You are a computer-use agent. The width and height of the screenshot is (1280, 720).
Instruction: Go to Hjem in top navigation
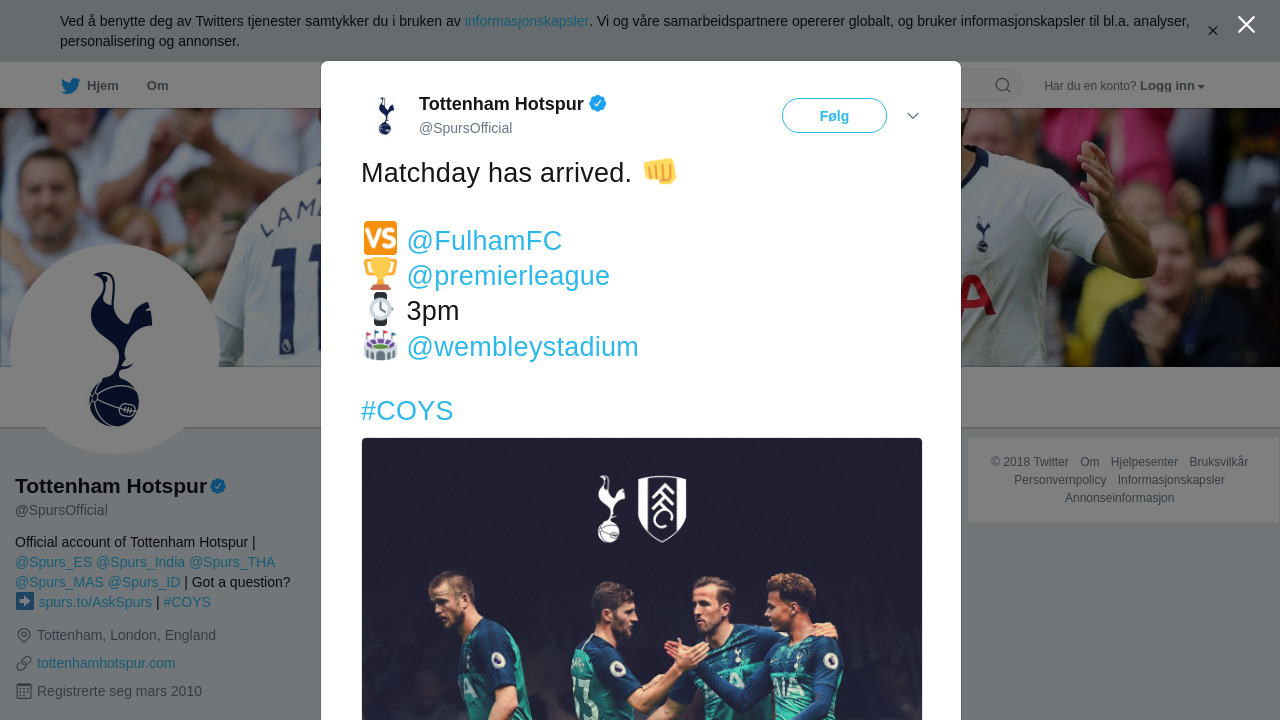102,86
